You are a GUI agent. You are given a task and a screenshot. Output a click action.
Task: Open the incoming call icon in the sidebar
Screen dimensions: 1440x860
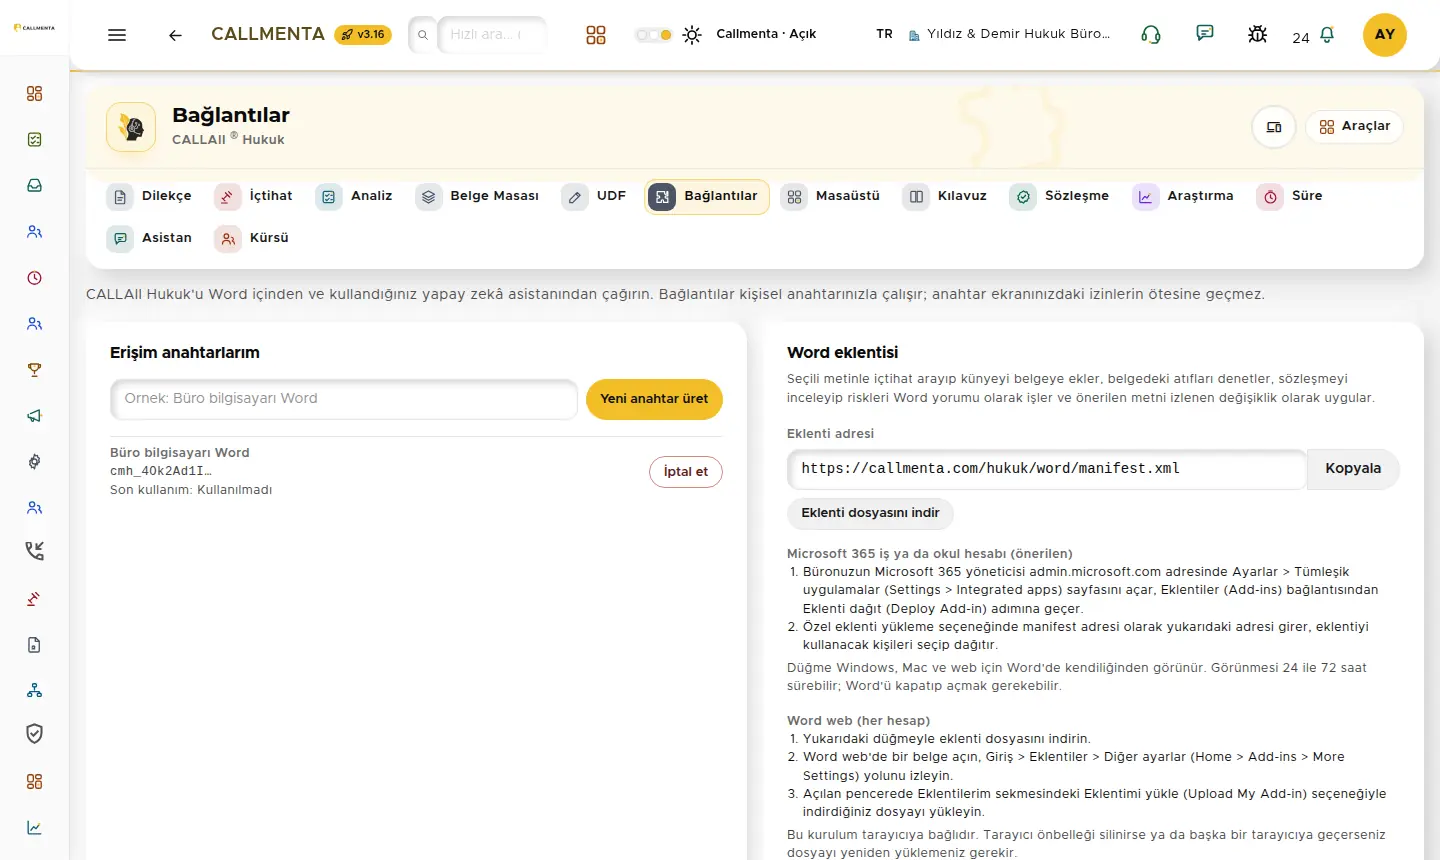(35, 551)
